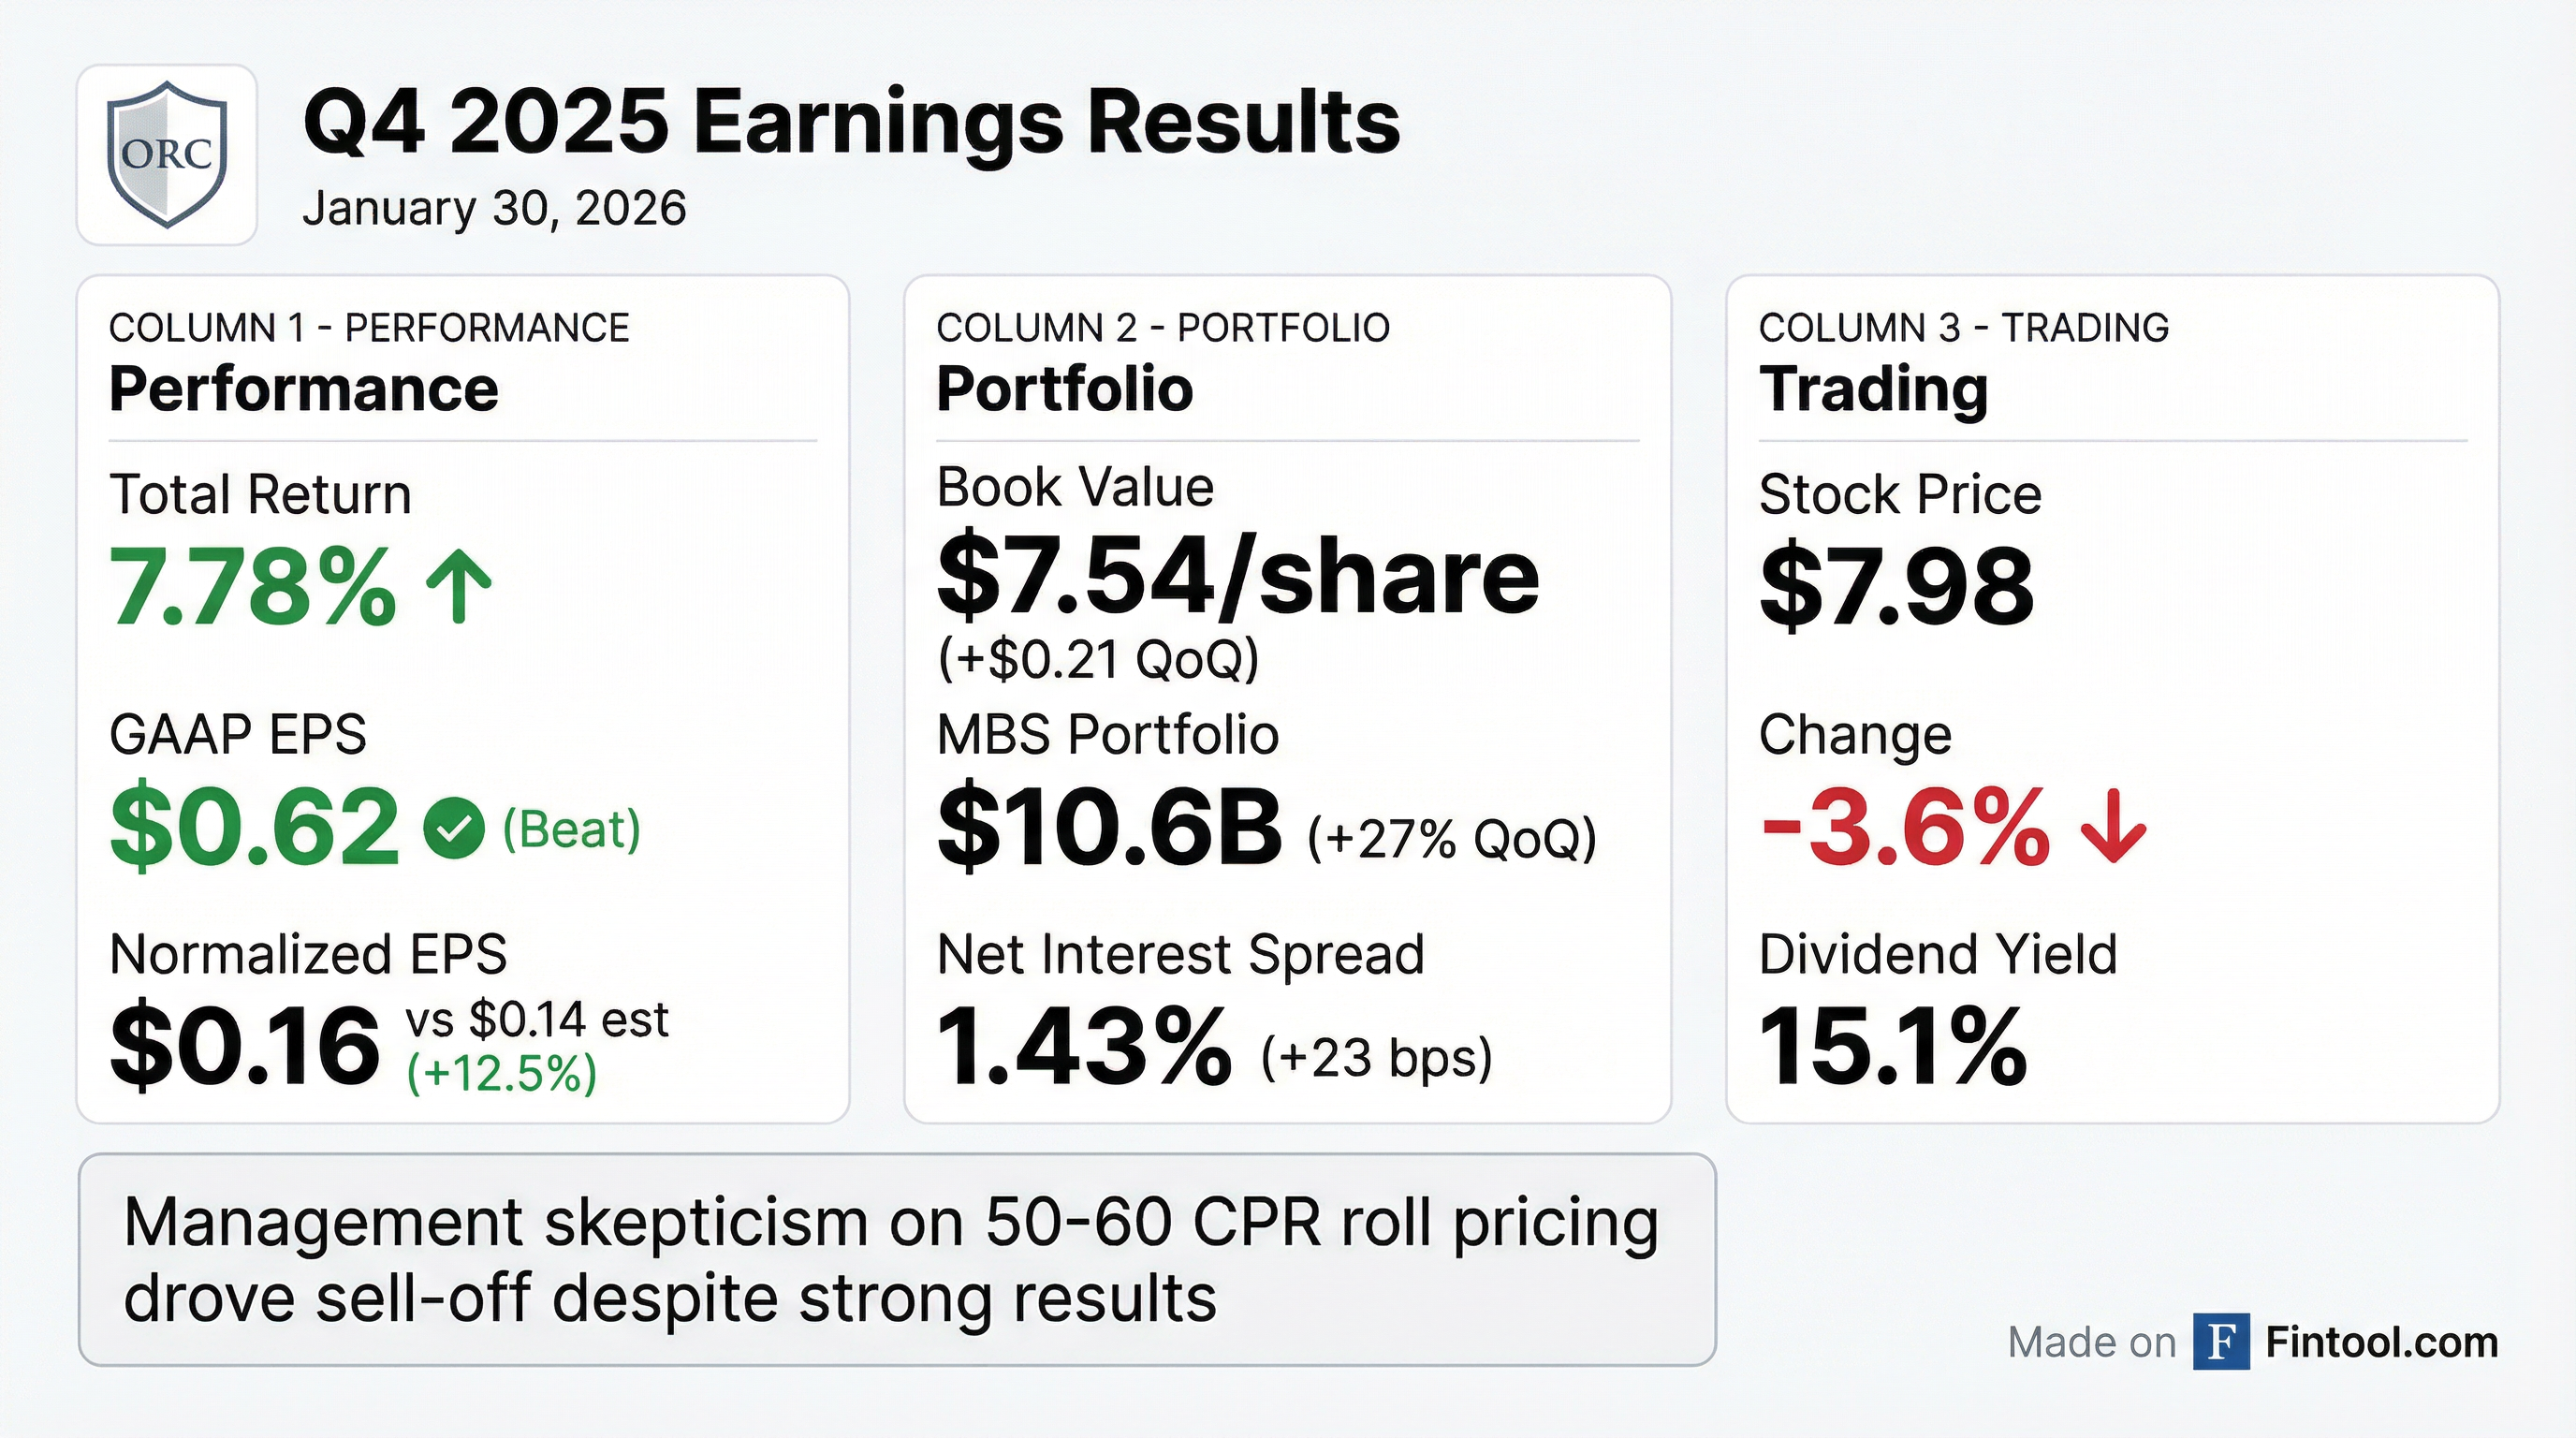Click the ORC shield logo
This screenshot has height=1438, width=2576.
(x=167, y=155)
